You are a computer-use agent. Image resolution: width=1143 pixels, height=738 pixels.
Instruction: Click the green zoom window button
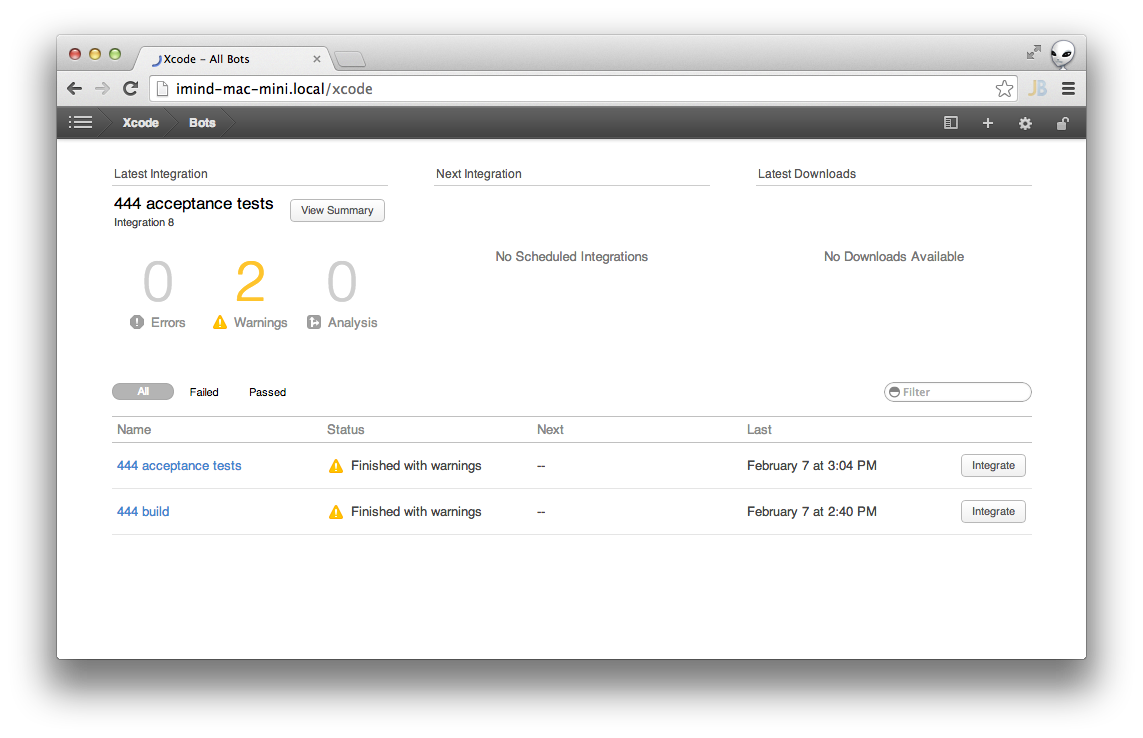115,54
